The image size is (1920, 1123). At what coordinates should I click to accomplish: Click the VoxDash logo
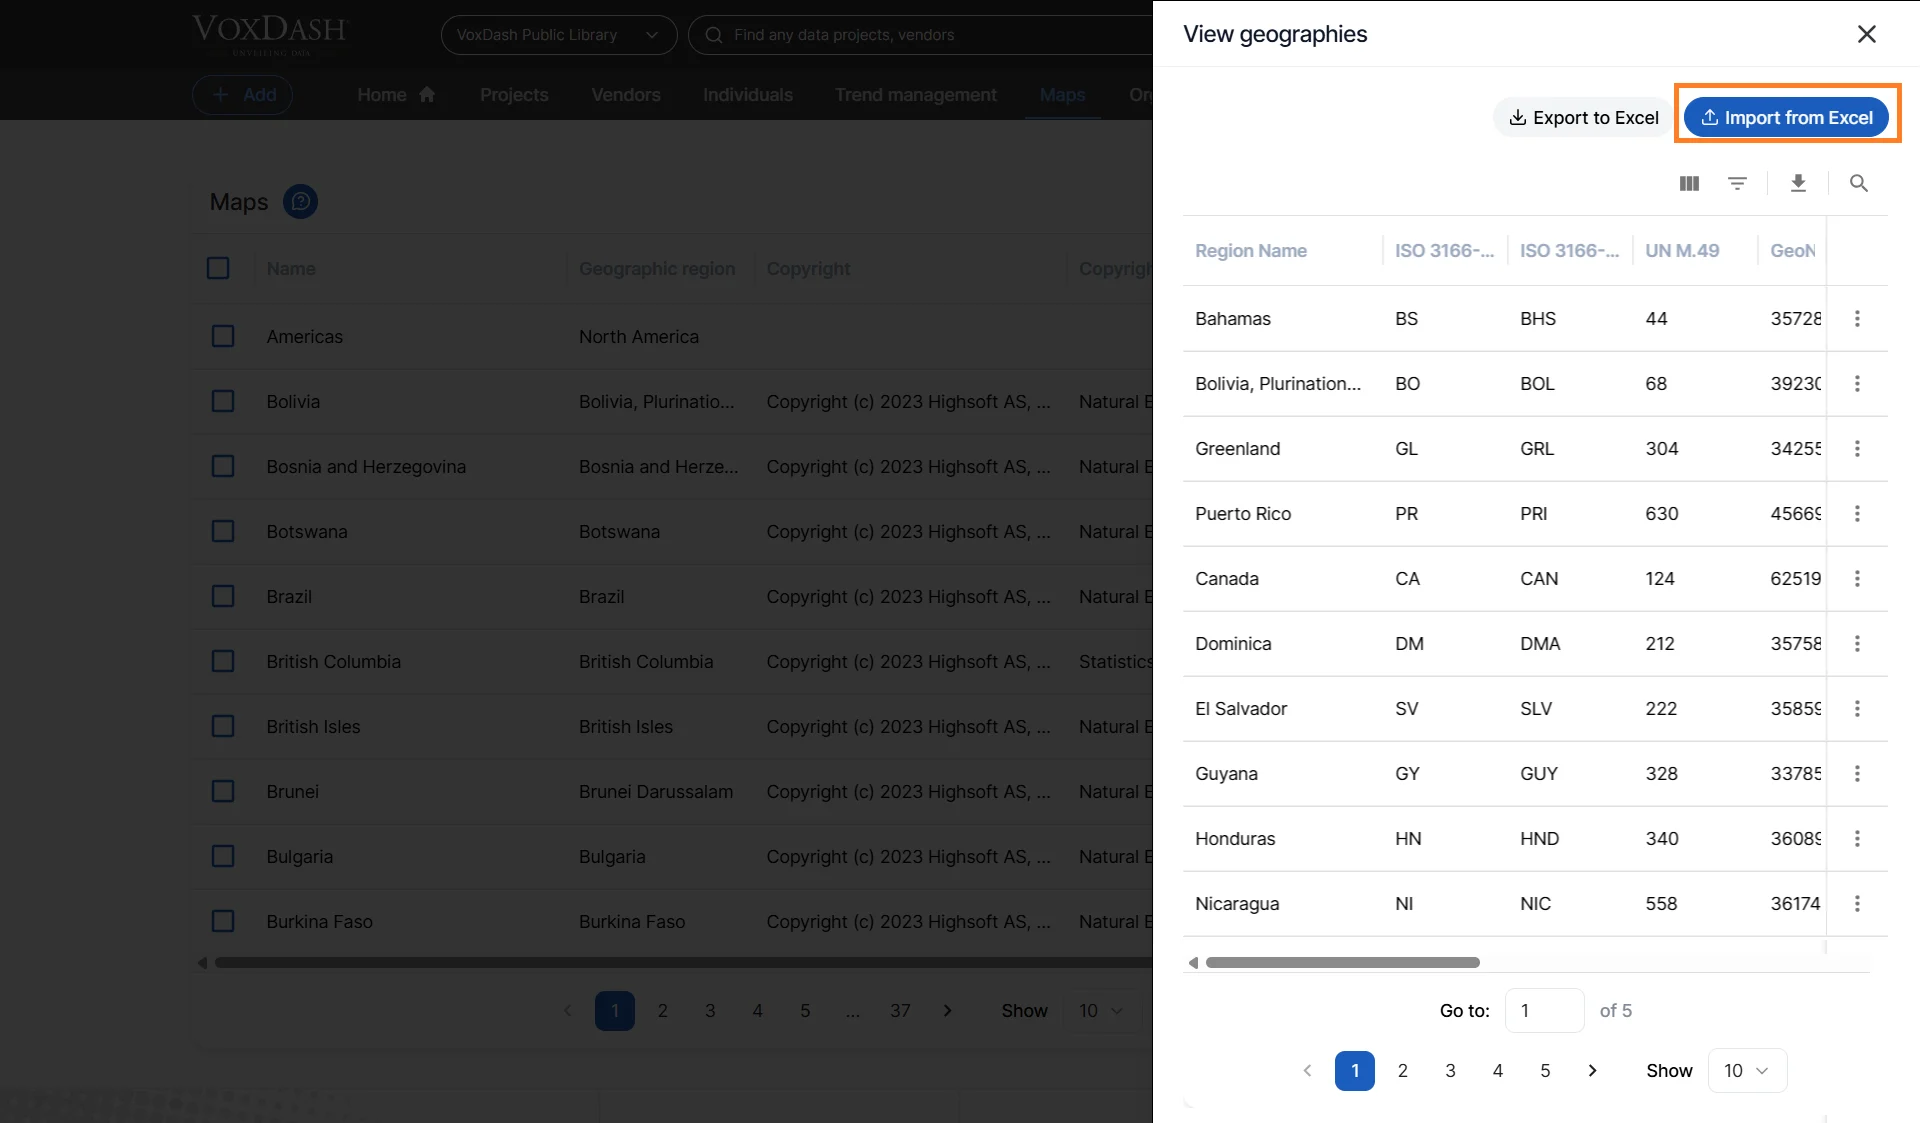point(269,33)
